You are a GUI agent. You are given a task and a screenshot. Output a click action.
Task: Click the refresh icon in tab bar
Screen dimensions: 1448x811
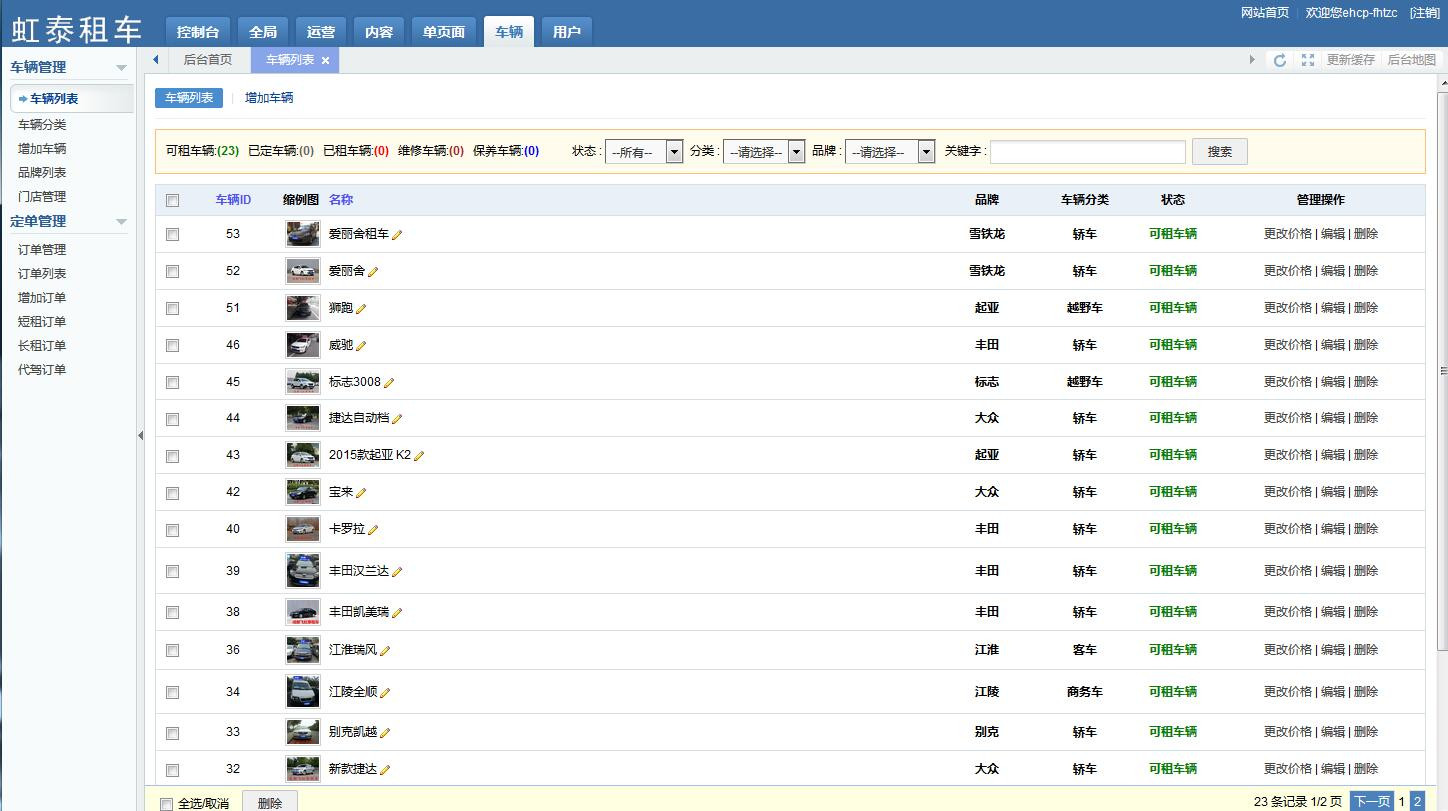pos(1279,60)
